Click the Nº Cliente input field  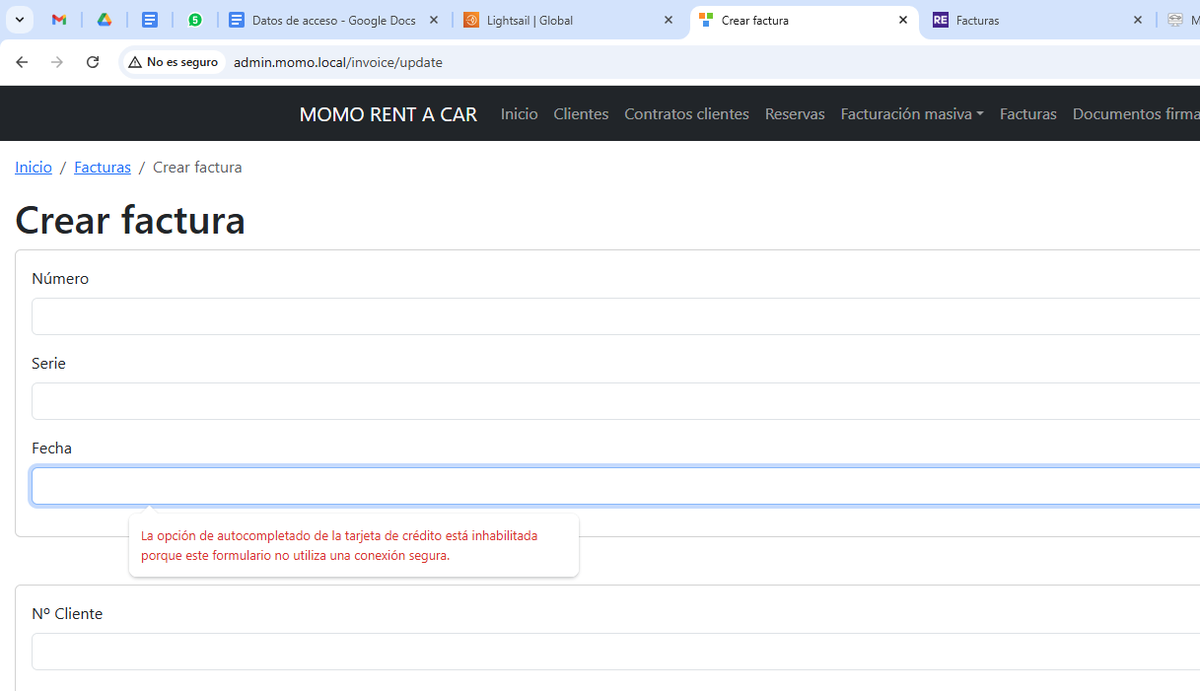click(616, 651)
